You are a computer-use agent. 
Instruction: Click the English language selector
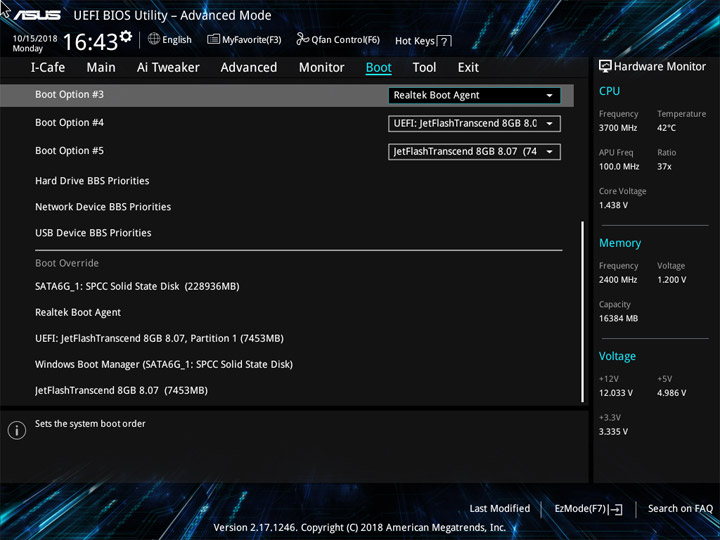[170, 39]
